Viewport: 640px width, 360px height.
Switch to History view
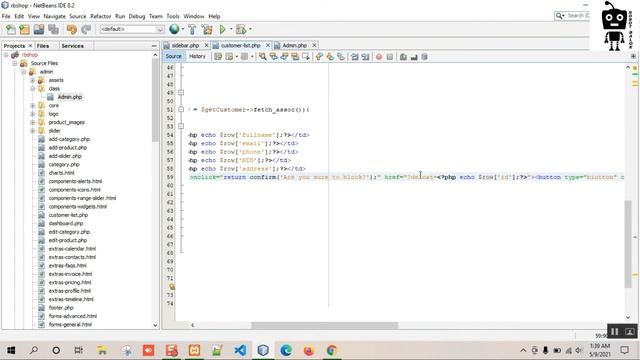[197, 56]
